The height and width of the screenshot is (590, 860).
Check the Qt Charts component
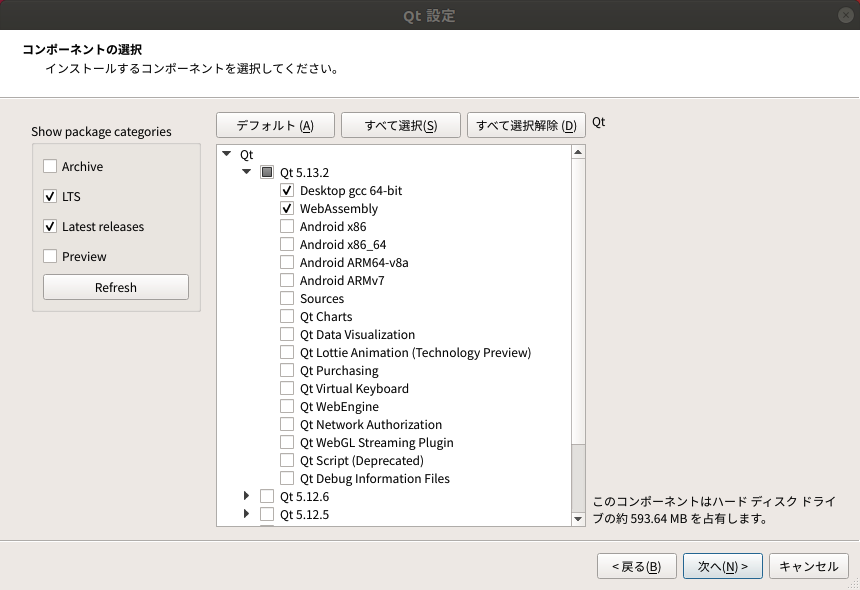287,316
